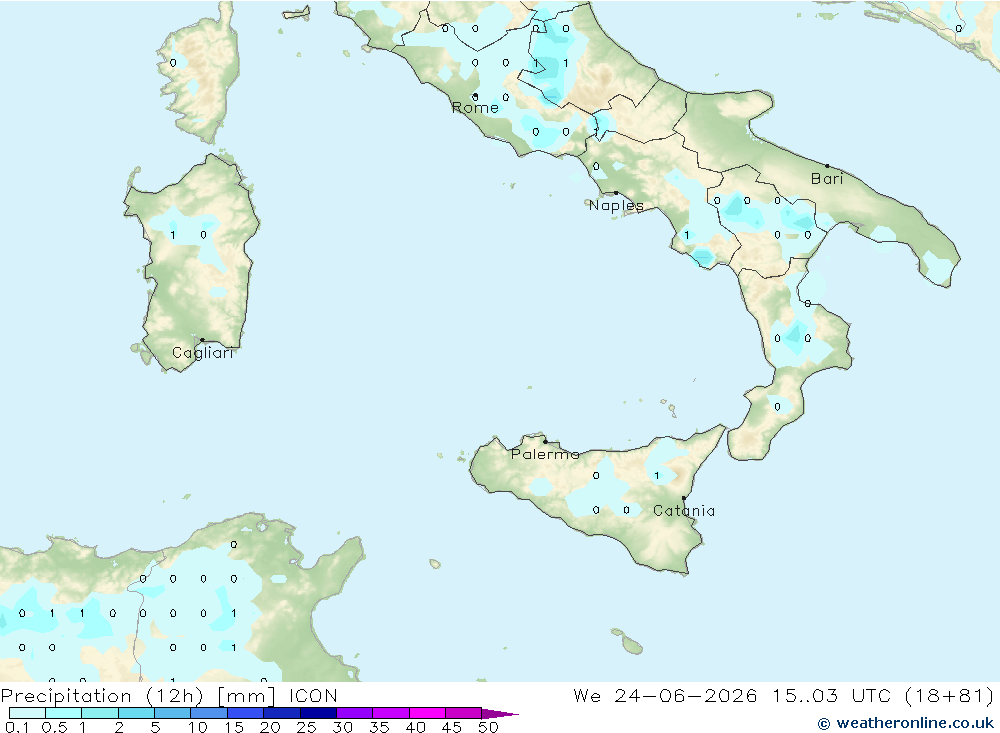The image size is (1000, 733).
Task: Click the '50' legend scale value
Action: point(489,727)
